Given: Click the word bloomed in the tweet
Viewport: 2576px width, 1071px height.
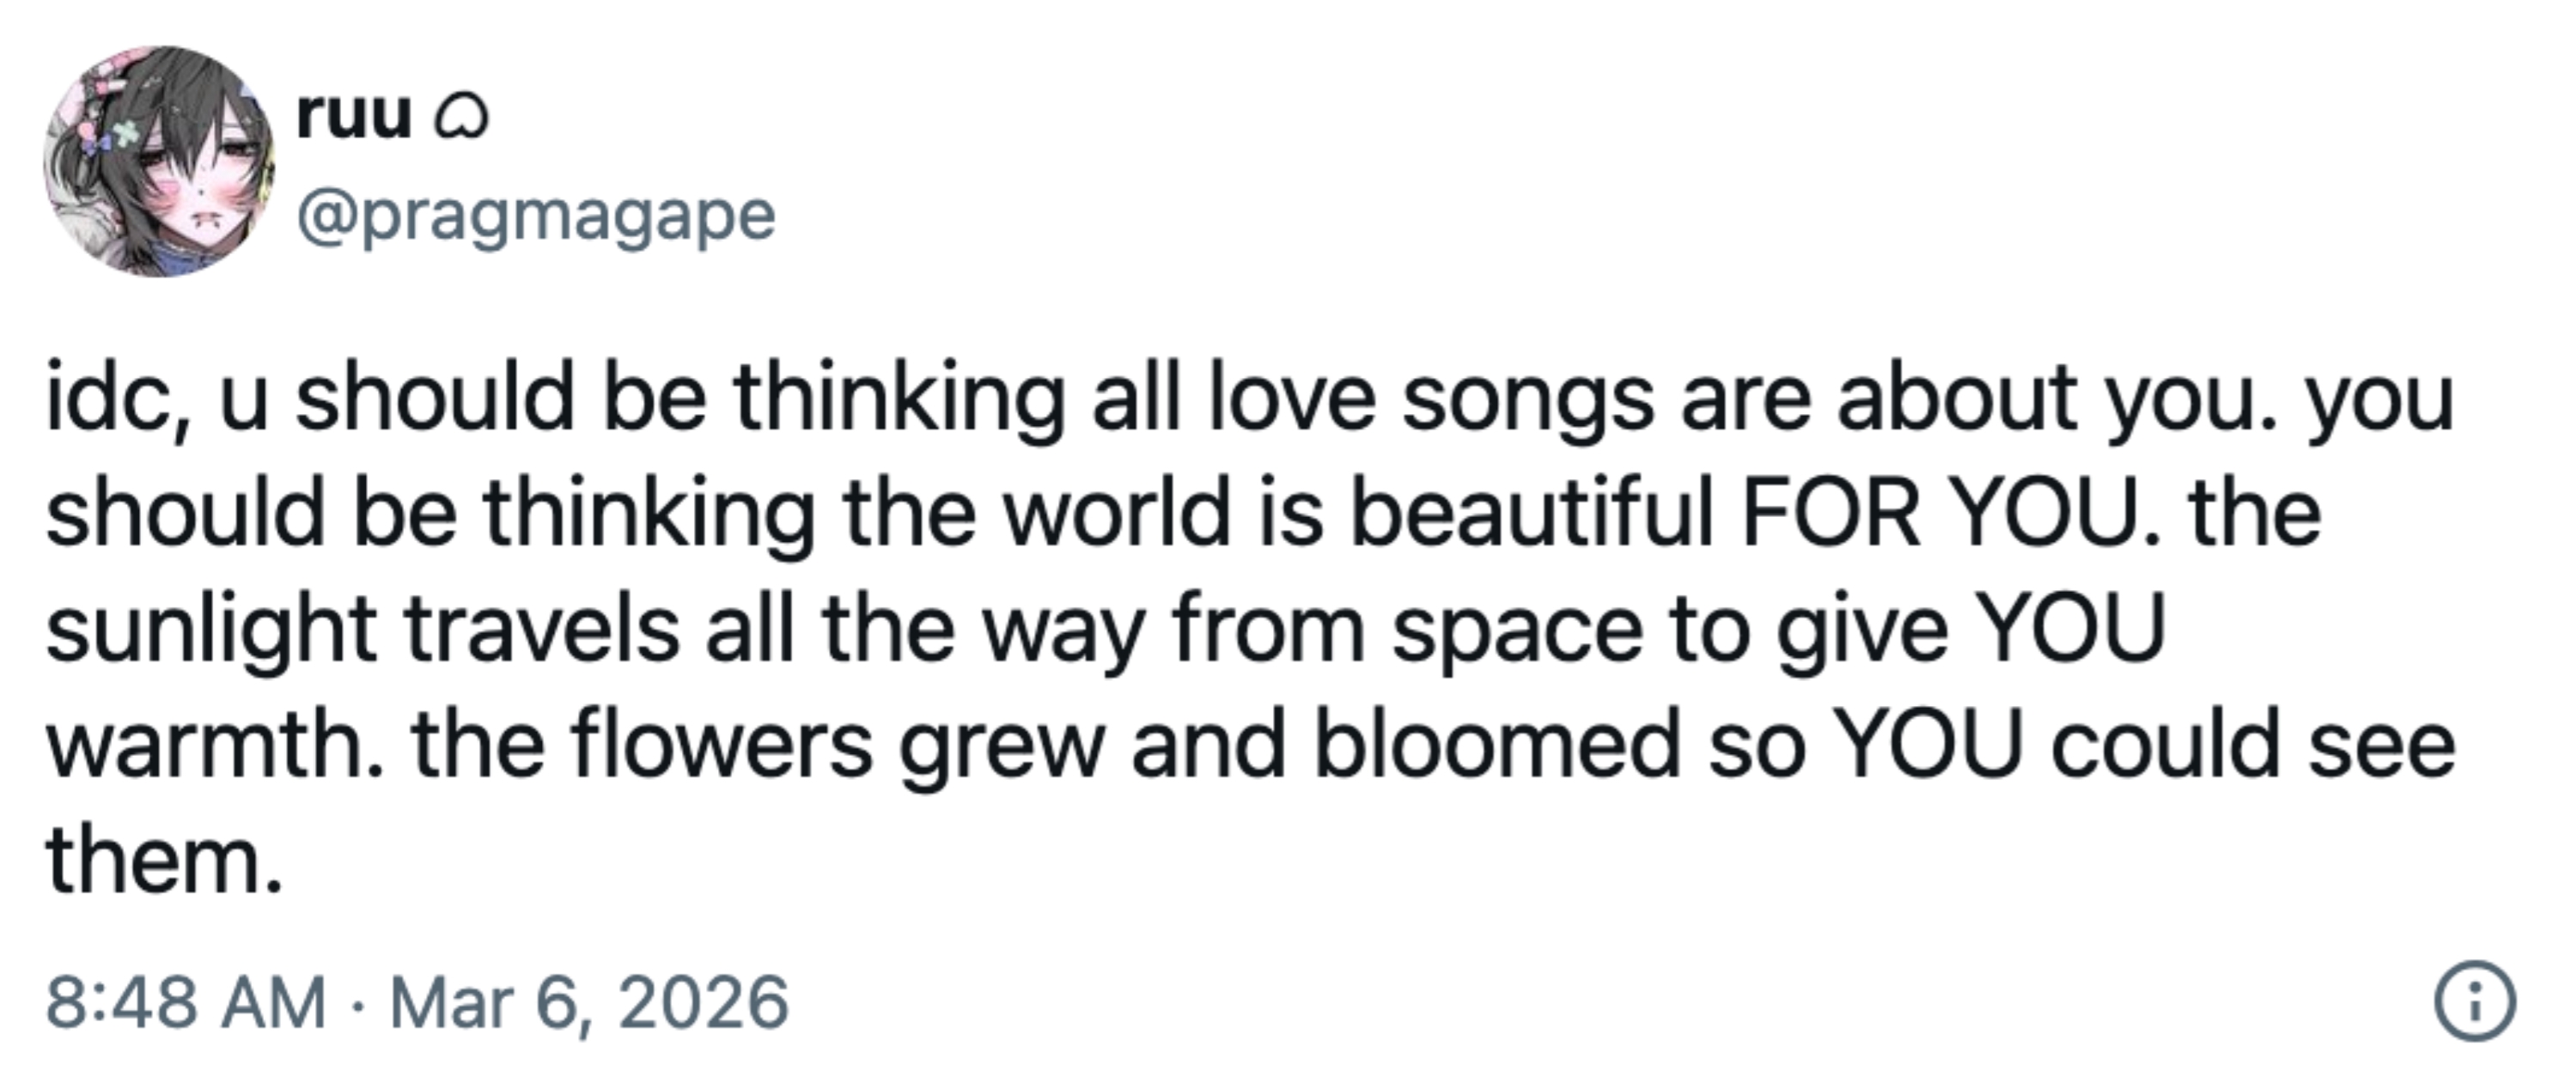Looking at the screenshot, I should pyautogui.click(x=1497, y=746).
